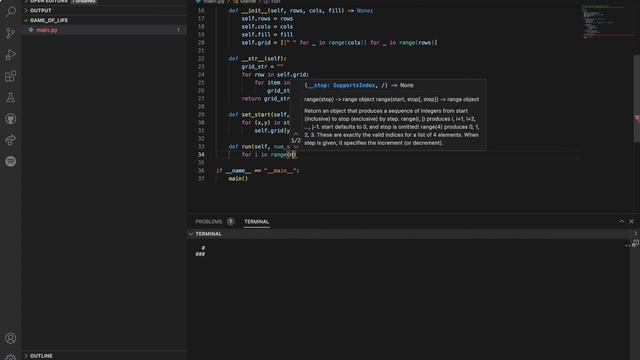Click right chevron on TERMINAL header row
This screenshot has width=640, height=360.
pyautogui.click(x=636, y=234)
